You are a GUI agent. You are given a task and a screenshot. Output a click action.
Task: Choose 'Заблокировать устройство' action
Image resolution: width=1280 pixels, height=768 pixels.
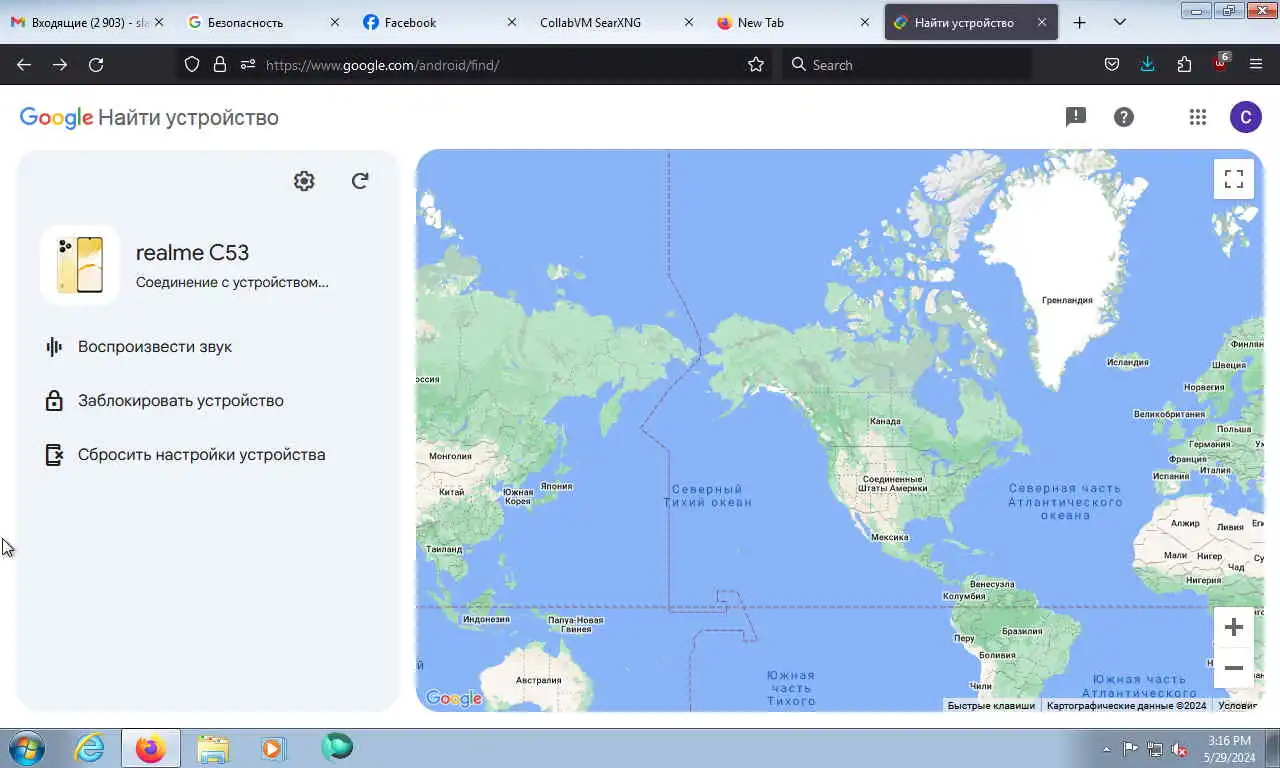(x=181, y=401)
